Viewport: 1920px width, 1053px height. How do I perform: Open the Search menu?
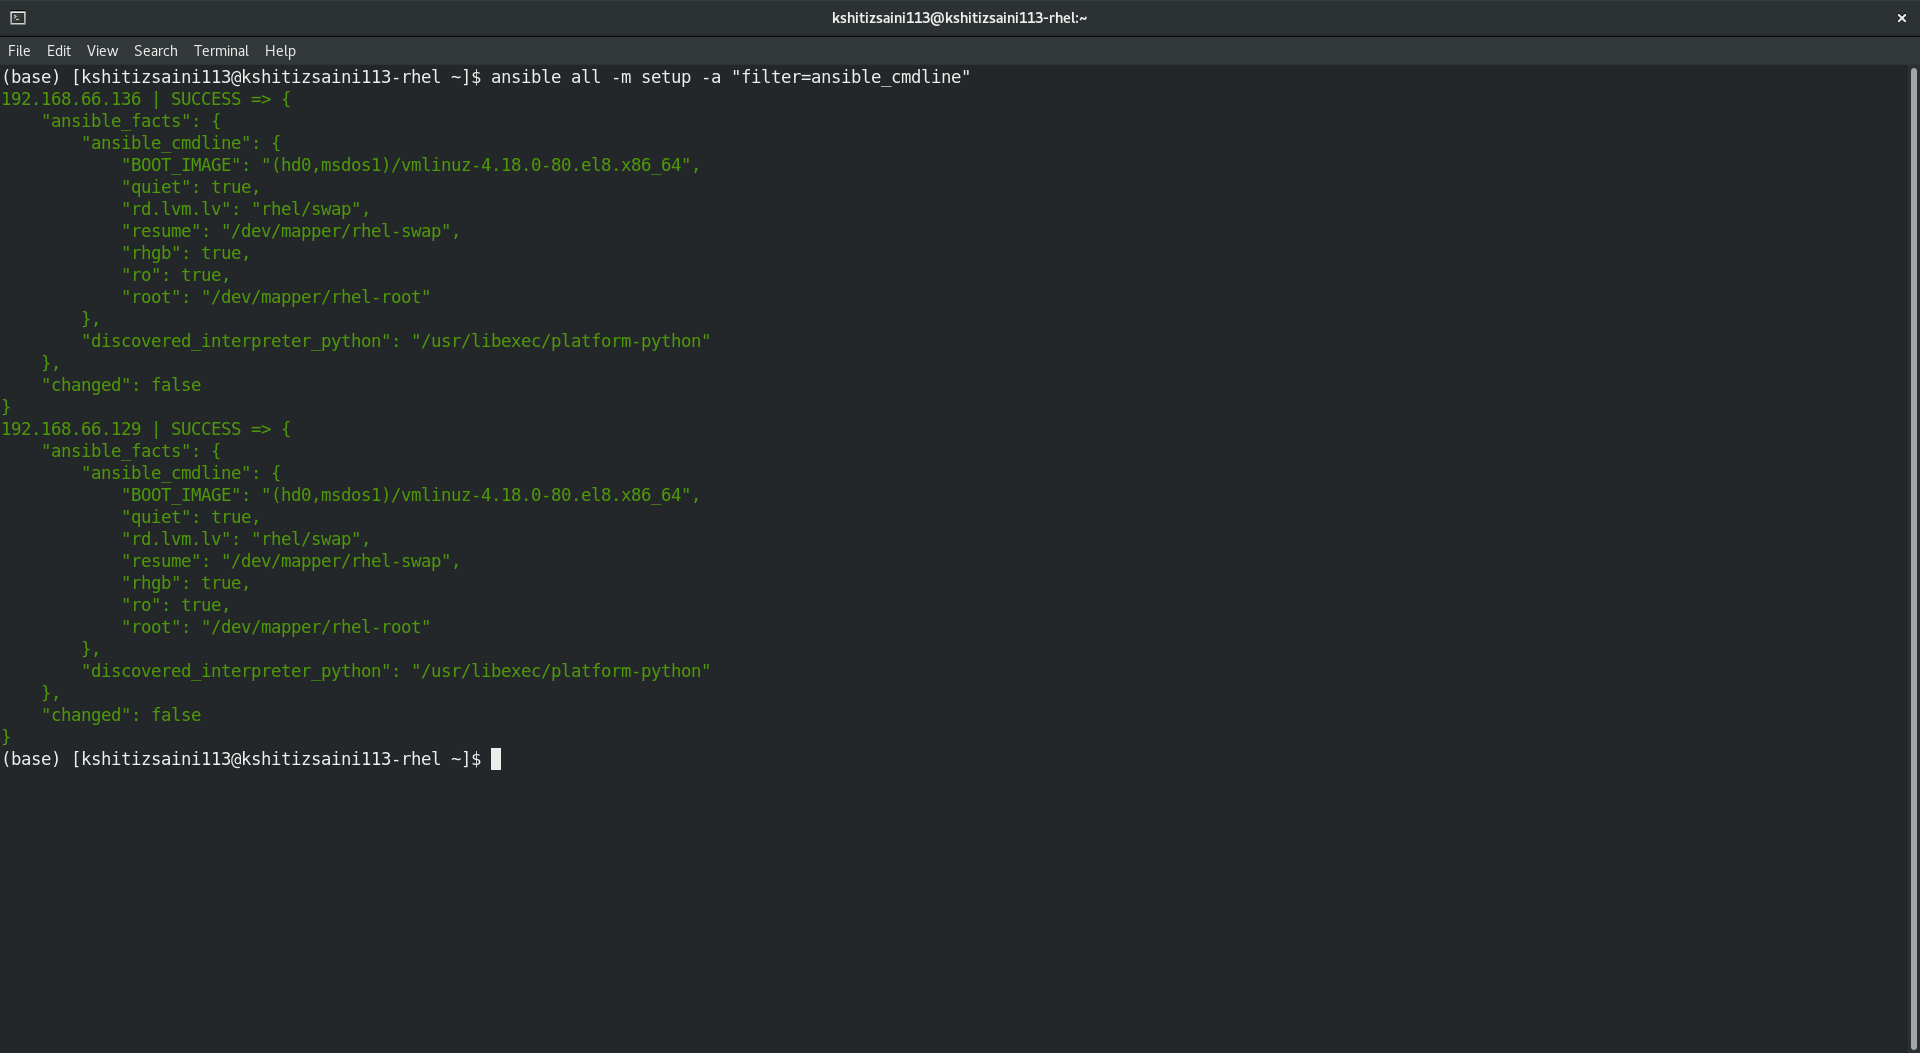tap(156, 51)
